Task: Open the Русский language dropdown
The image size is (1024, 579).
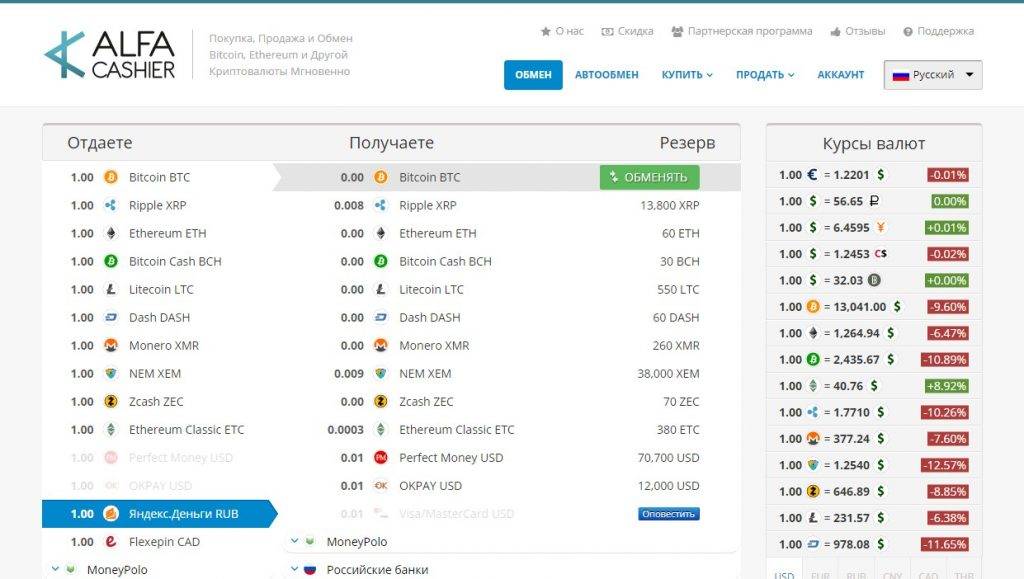Action: (933, 74)
